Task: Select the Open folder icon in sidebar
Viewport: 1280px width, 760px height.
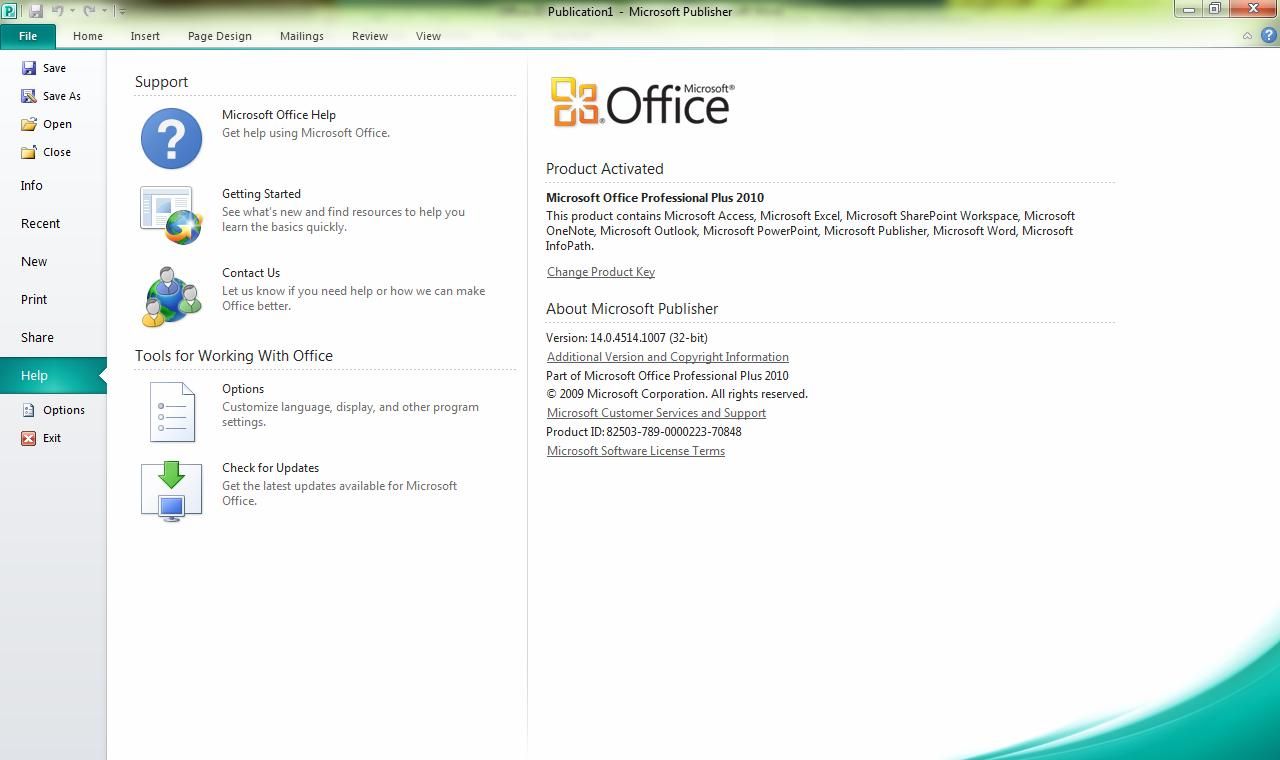Action: pos(28,123)
